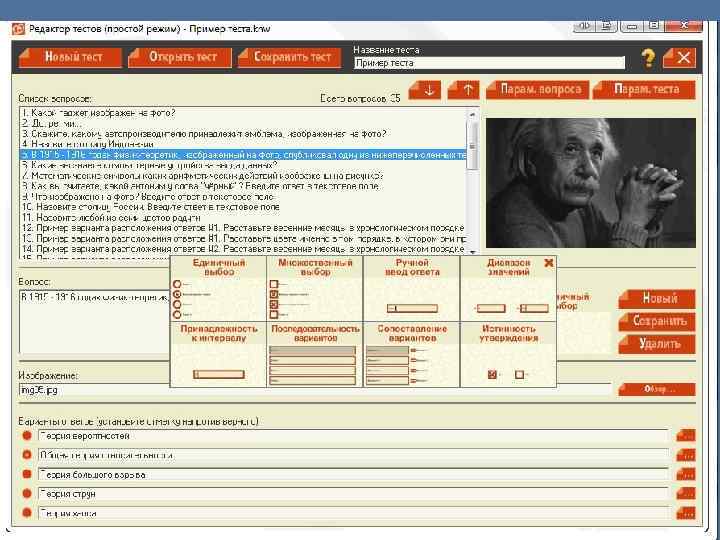Move question up with the arrow button
This screenshot has width=720, height=540.
(x=463, y=90)
